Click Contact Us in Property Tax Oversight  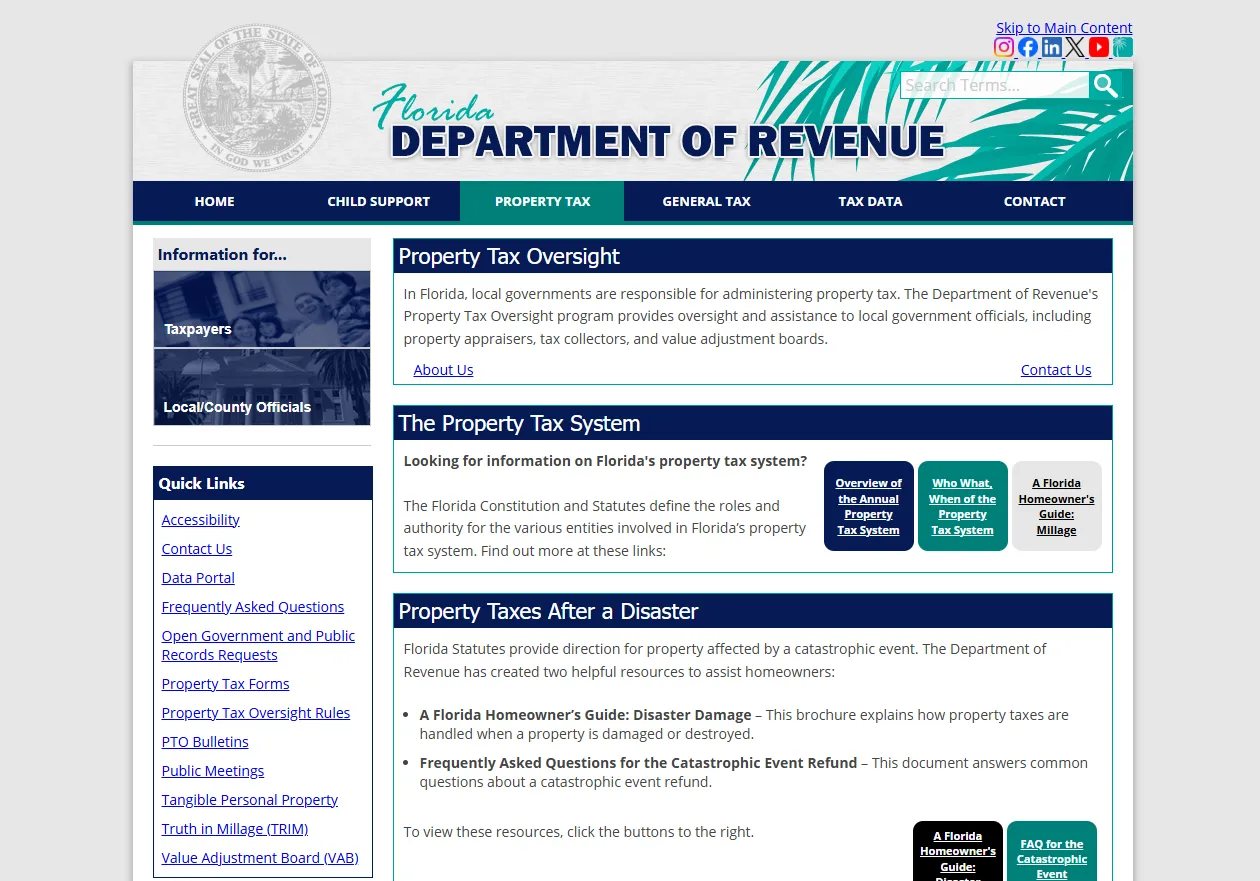pyautogui.click(x=1056, y=370)
